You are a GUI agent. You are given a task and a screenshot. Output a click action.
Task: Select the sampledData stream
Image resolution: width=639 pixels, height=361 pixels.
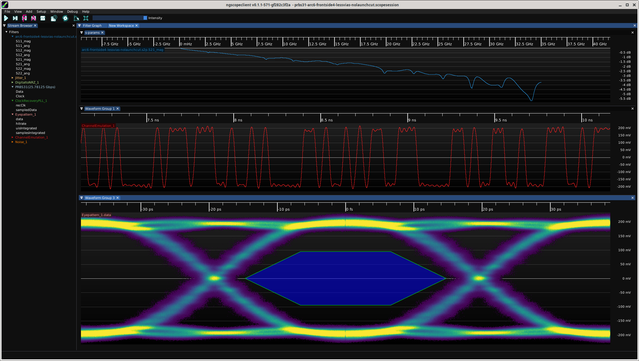[x=26, y=110]
